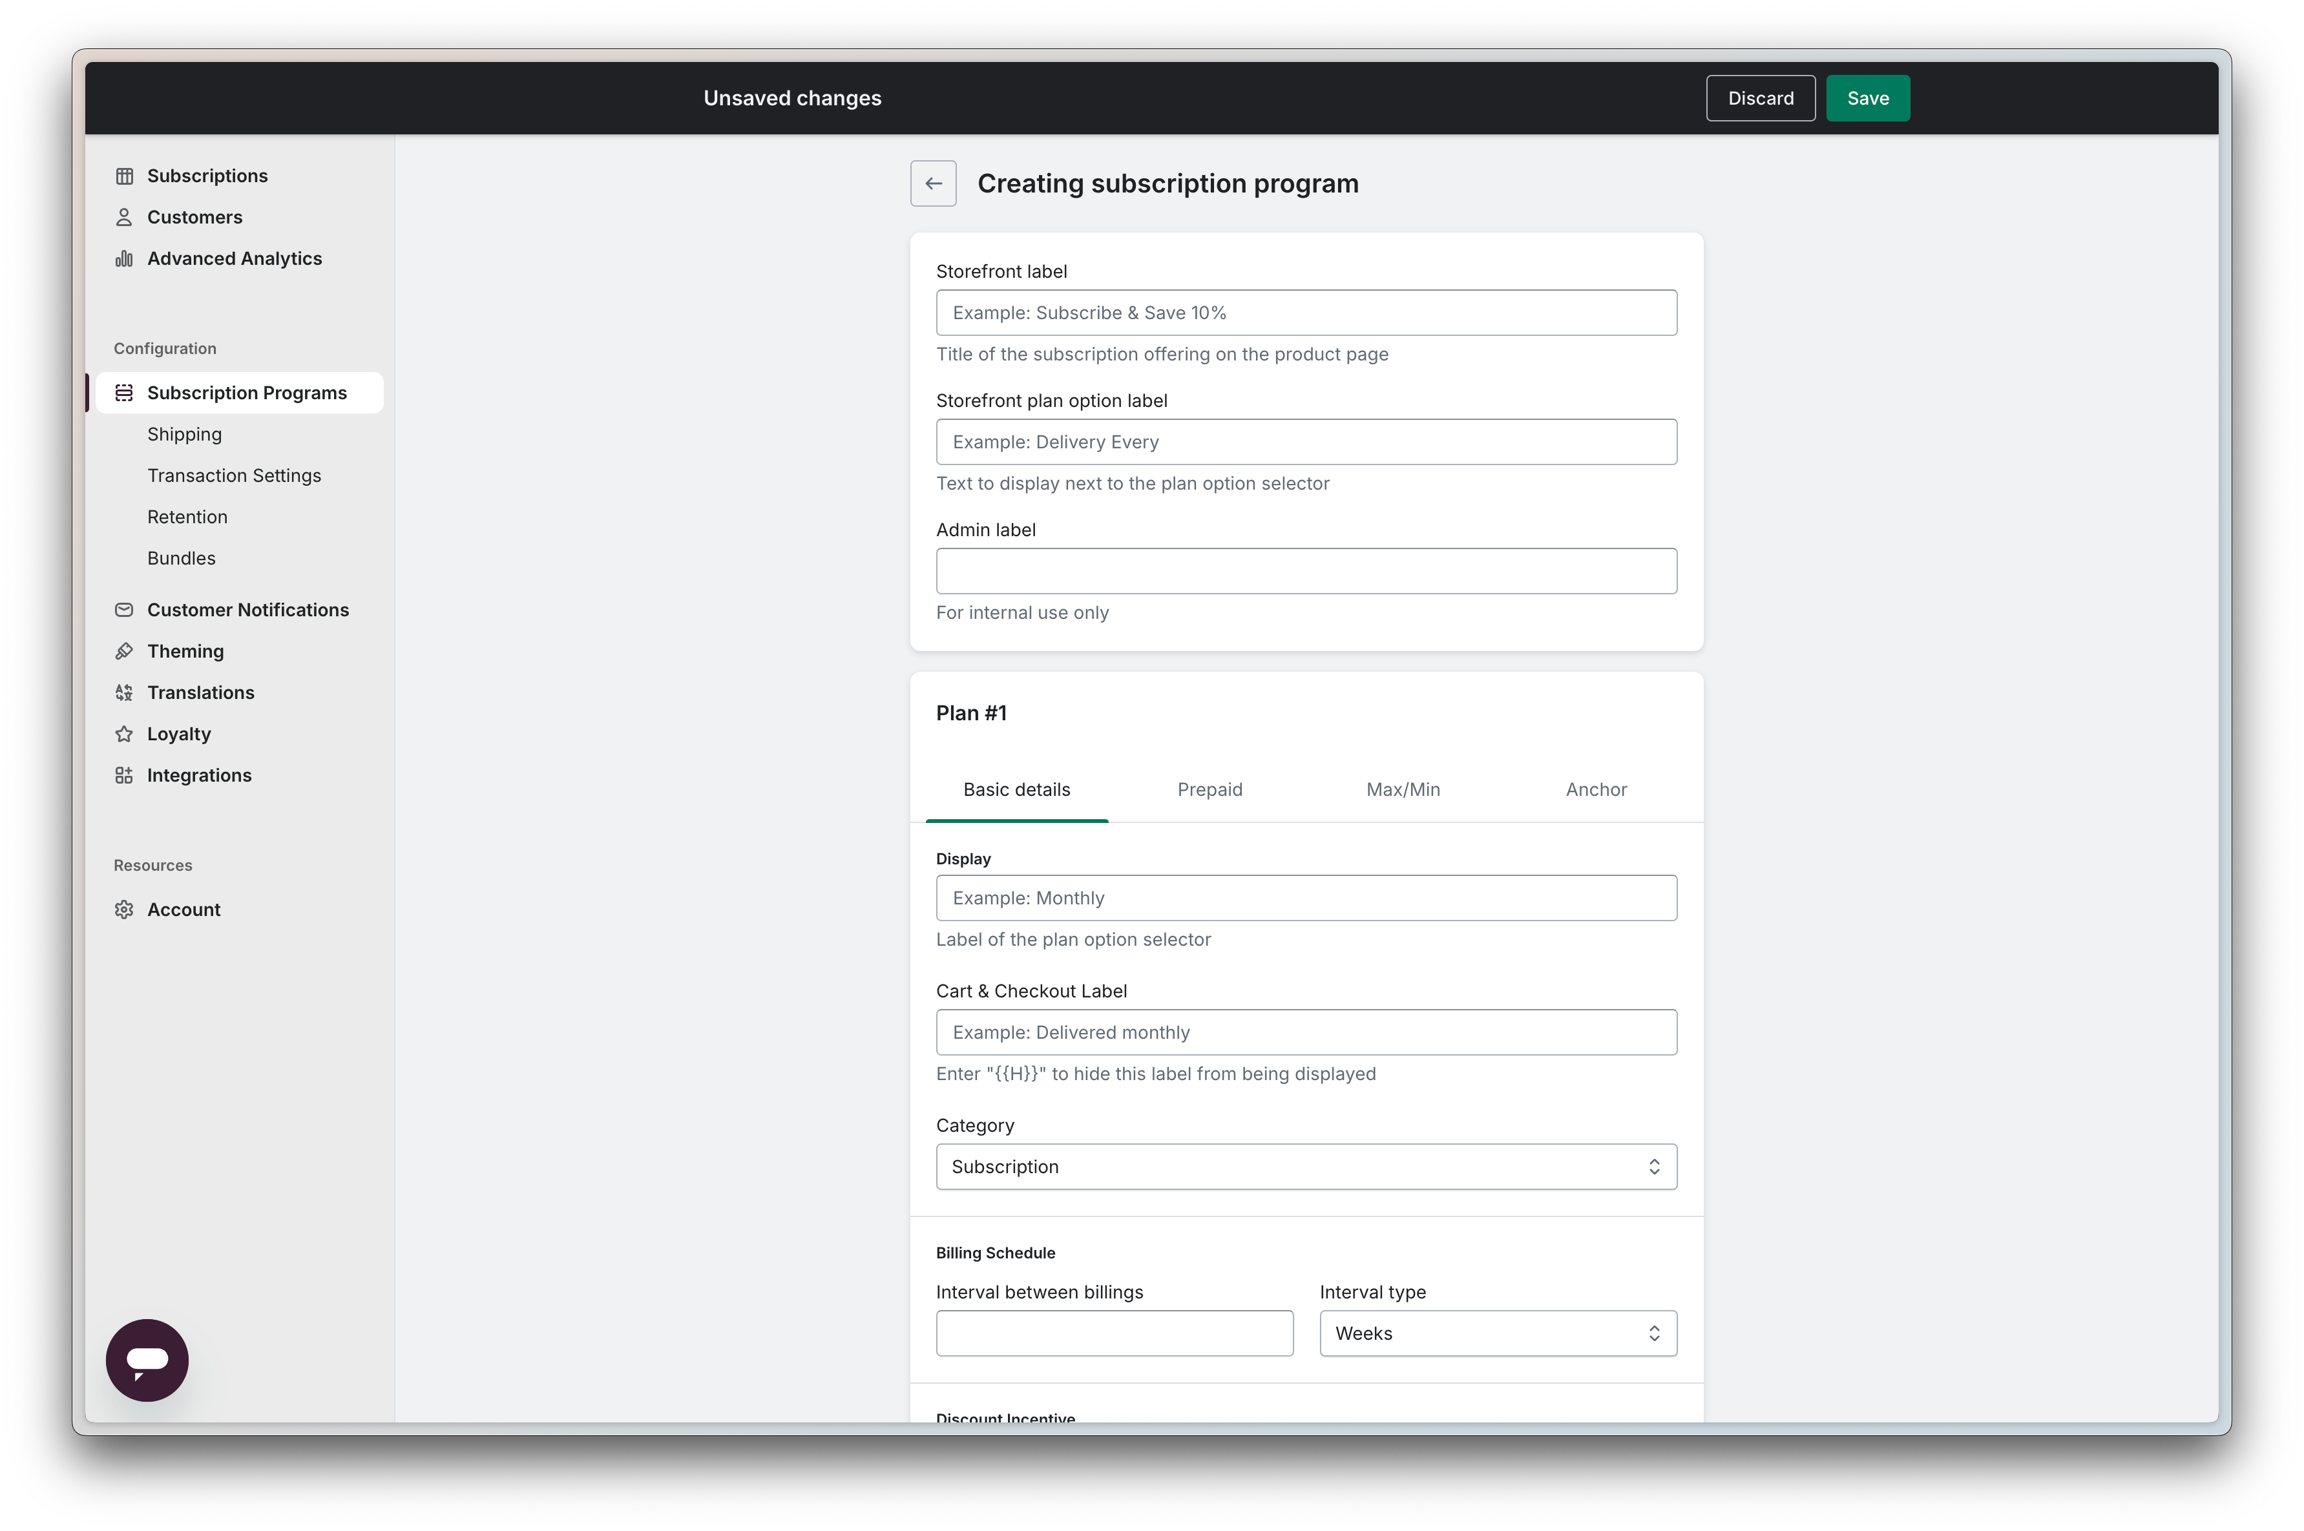Image resolution: width=2304 pixels, height=1531 pixels.
Task: Click the Integrations apps icon
Action: click(x=124, y=775)
